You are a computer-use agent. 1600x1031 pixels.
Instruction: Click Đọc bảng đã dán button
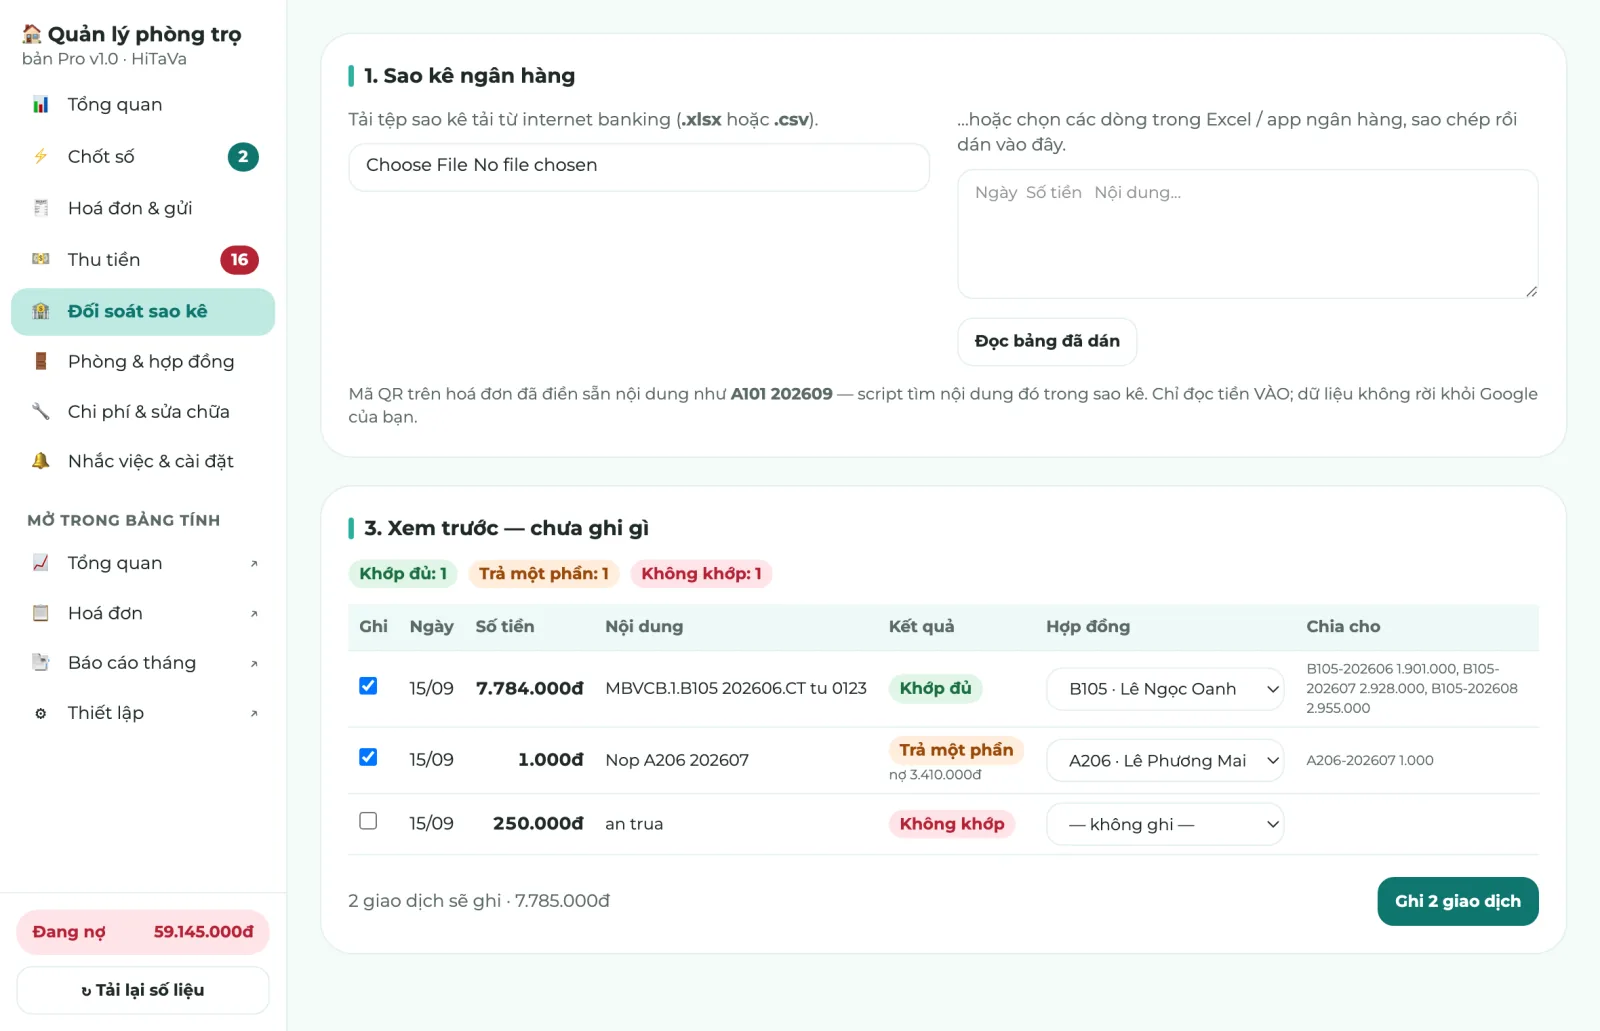pyautogui.click(x=1047, y=342)
